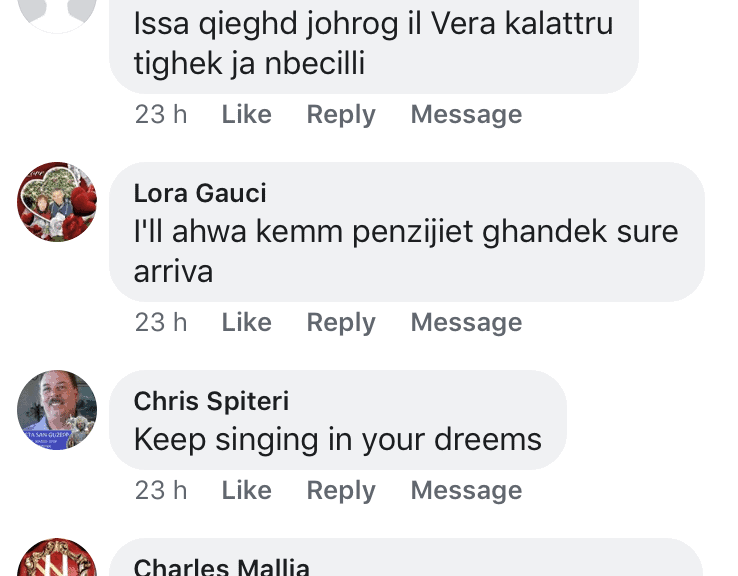Message the author of the Vera kalattru comment

(466, 115)
